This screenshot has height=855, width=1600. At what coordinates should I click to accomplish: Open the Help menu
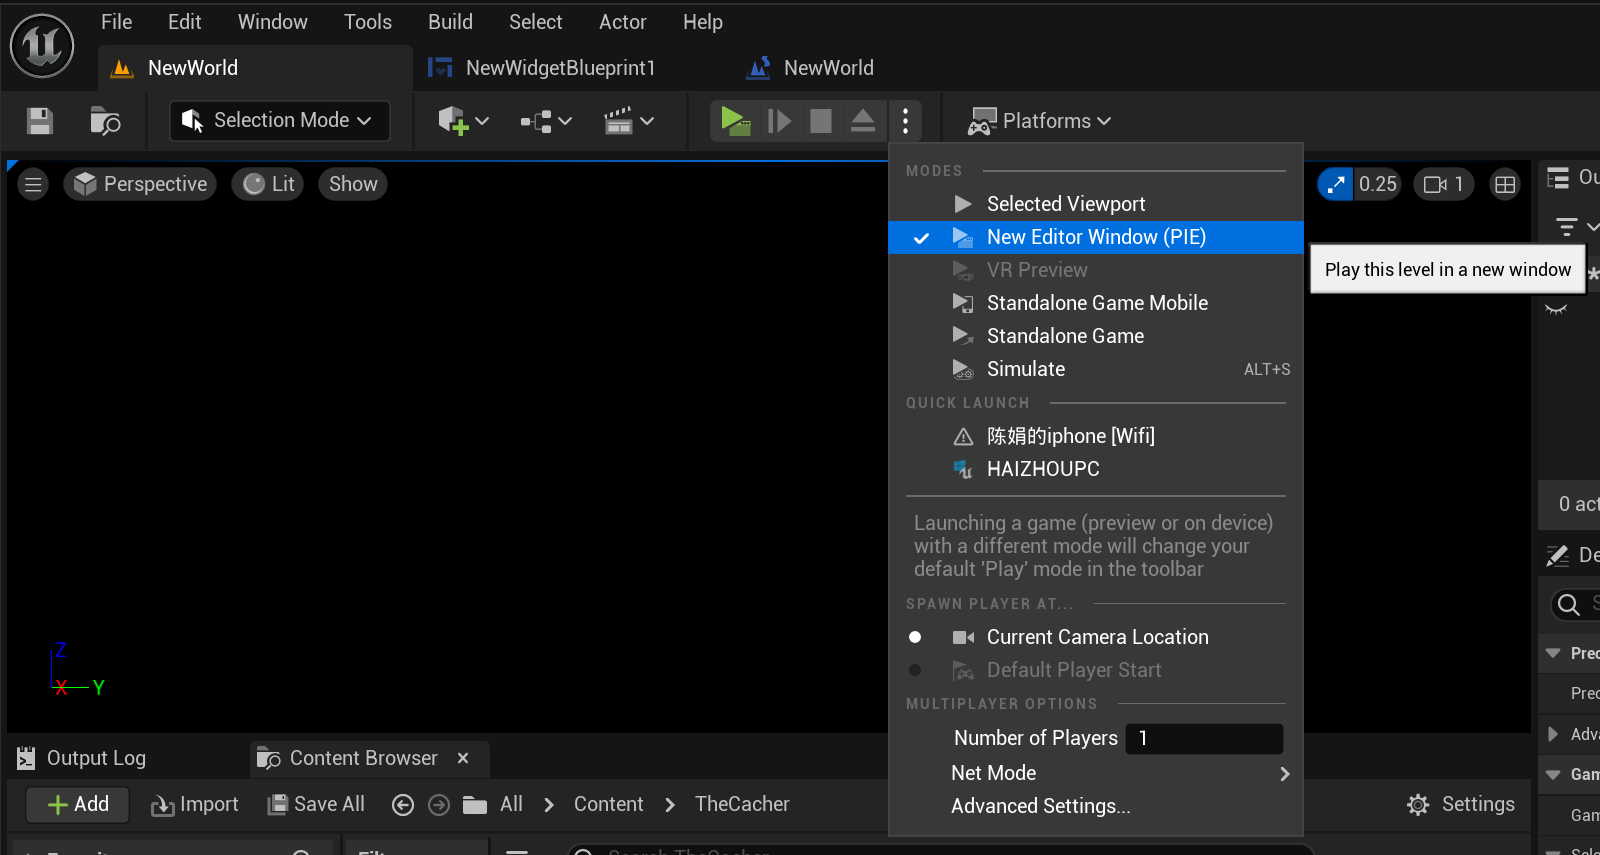[x=702, y=22]
